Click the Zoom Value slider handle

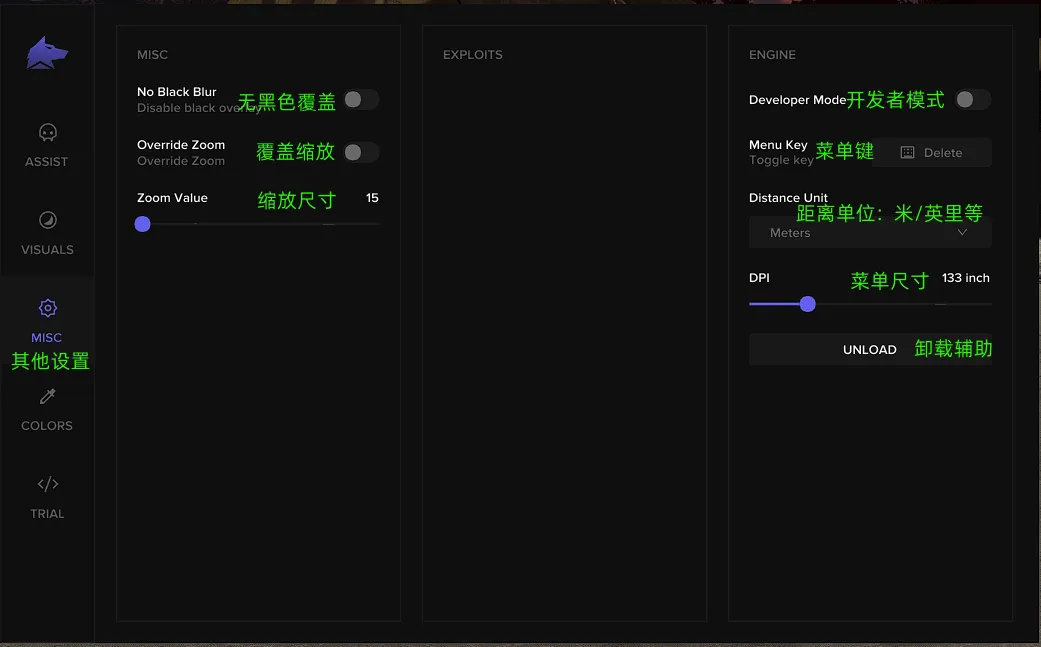point(142,224)
